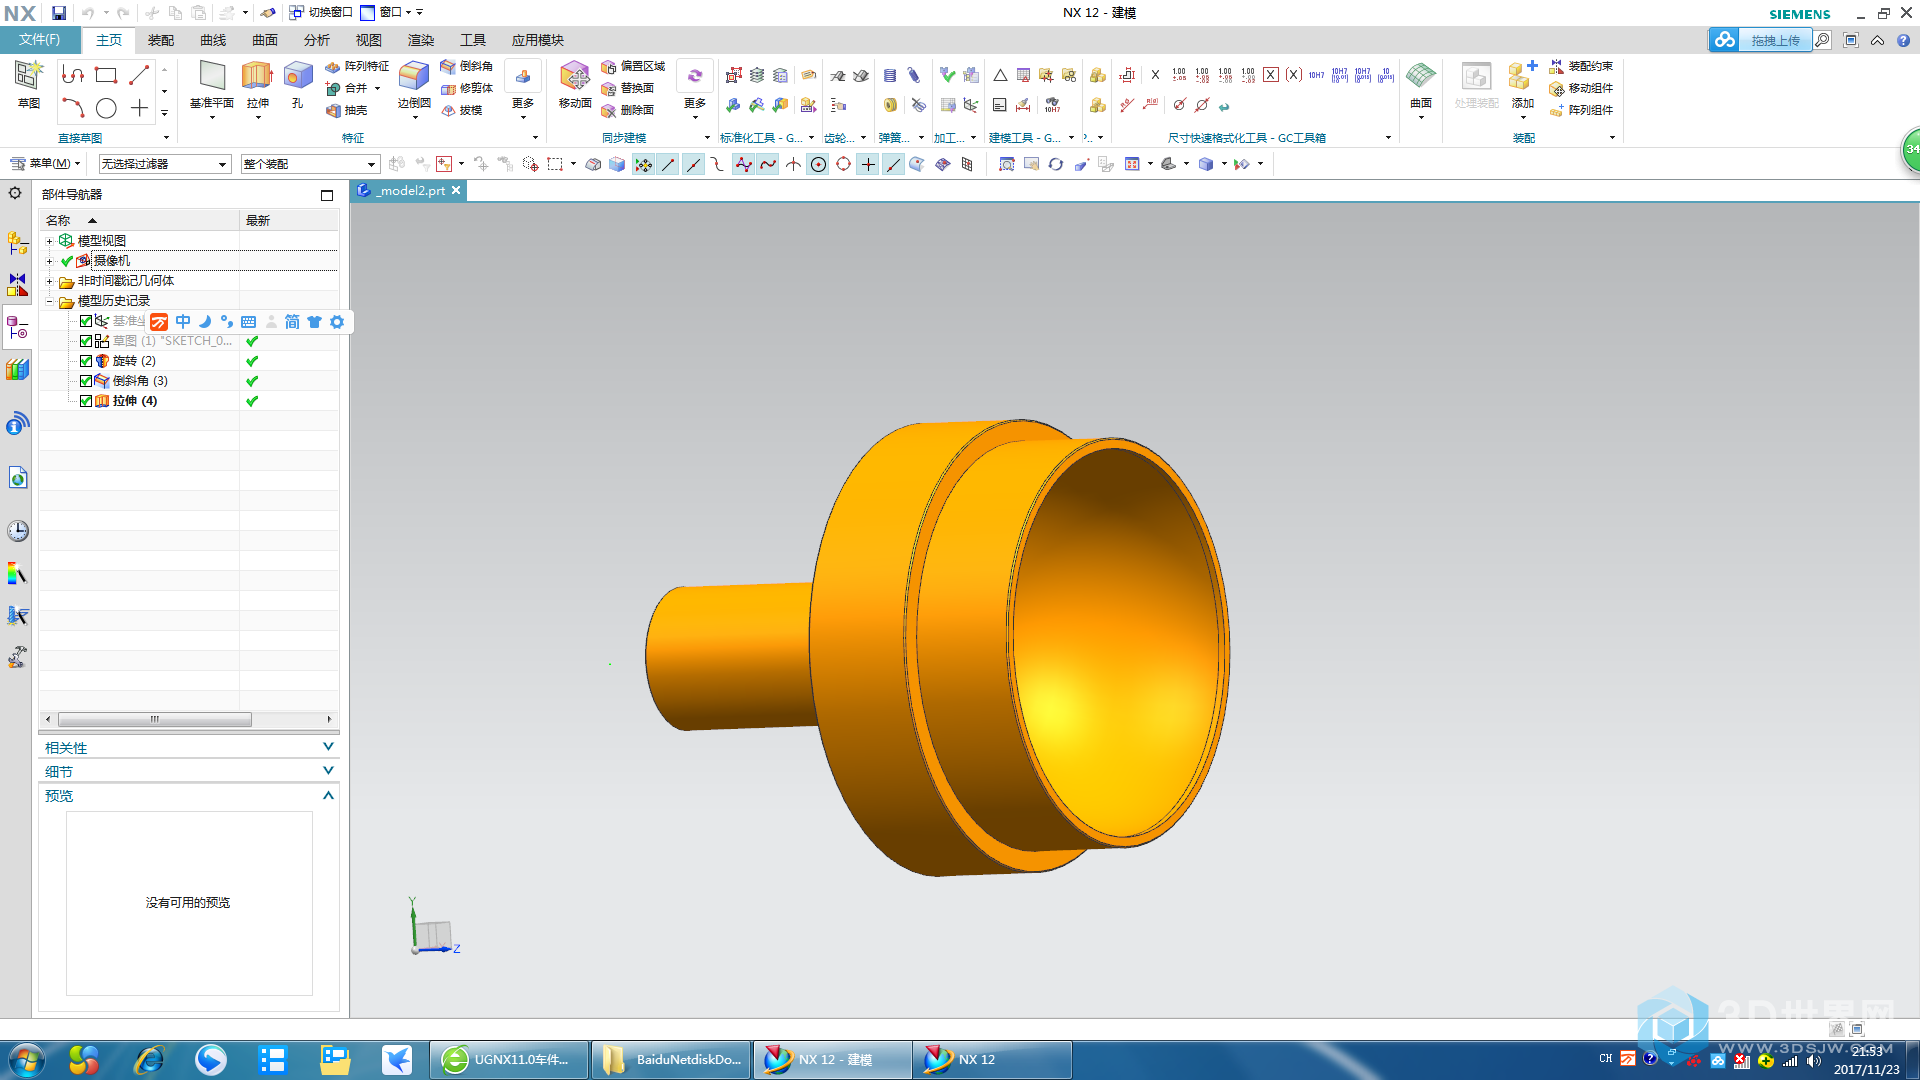Click 更多 under the 特征 group
The image size is (1920, 1080).
coord(523,88)
